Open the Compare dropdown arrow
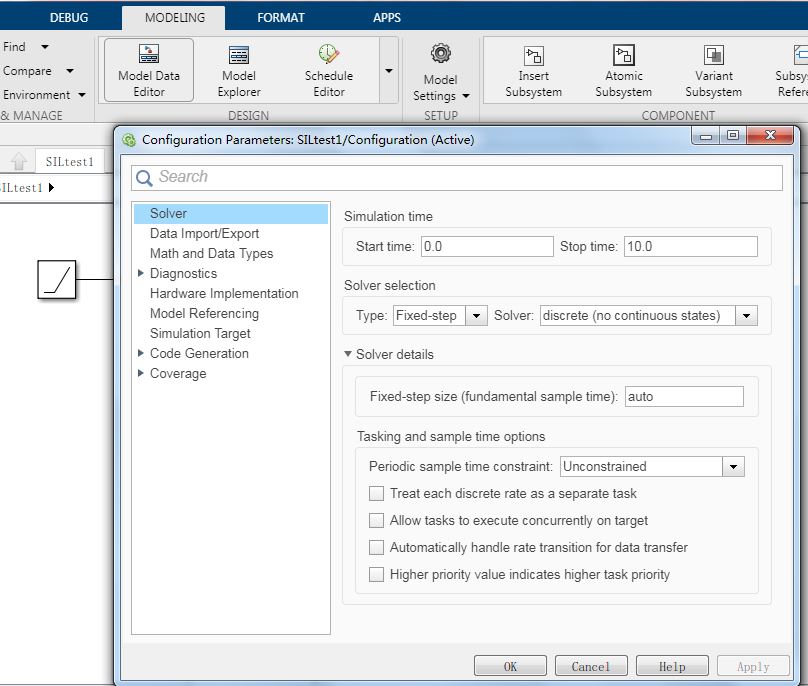This screenshot has height=686, width=808. click(70, 71)
